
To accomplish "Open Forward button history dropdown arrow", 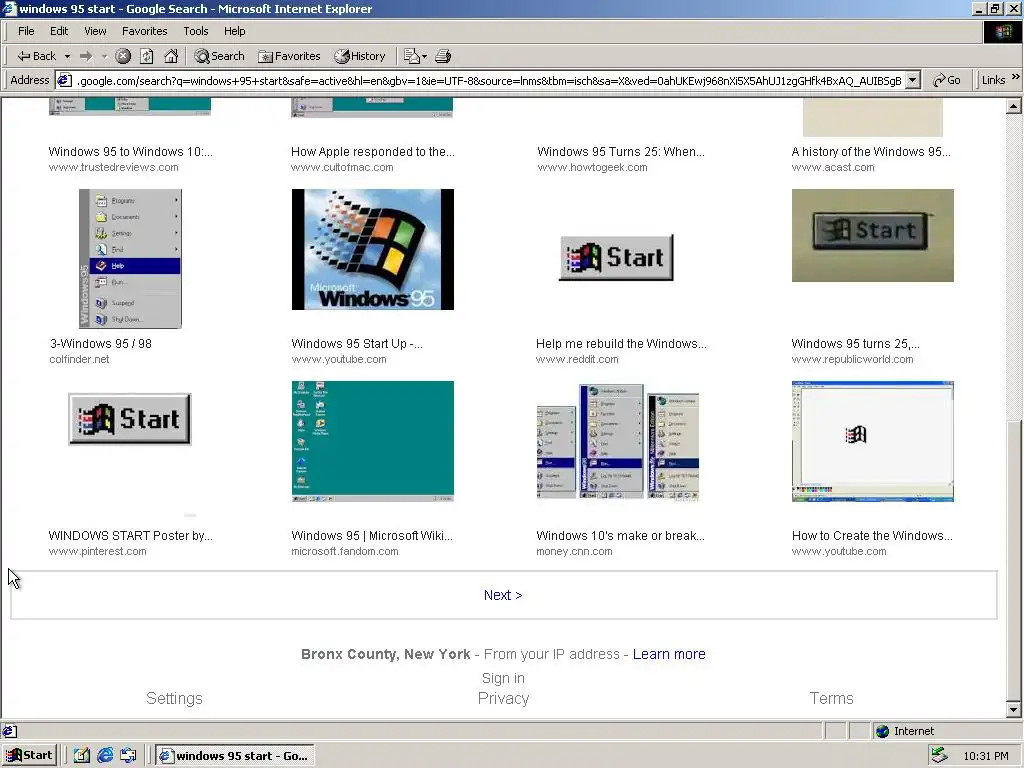I will pyautogui.click(x=104, y=56).
